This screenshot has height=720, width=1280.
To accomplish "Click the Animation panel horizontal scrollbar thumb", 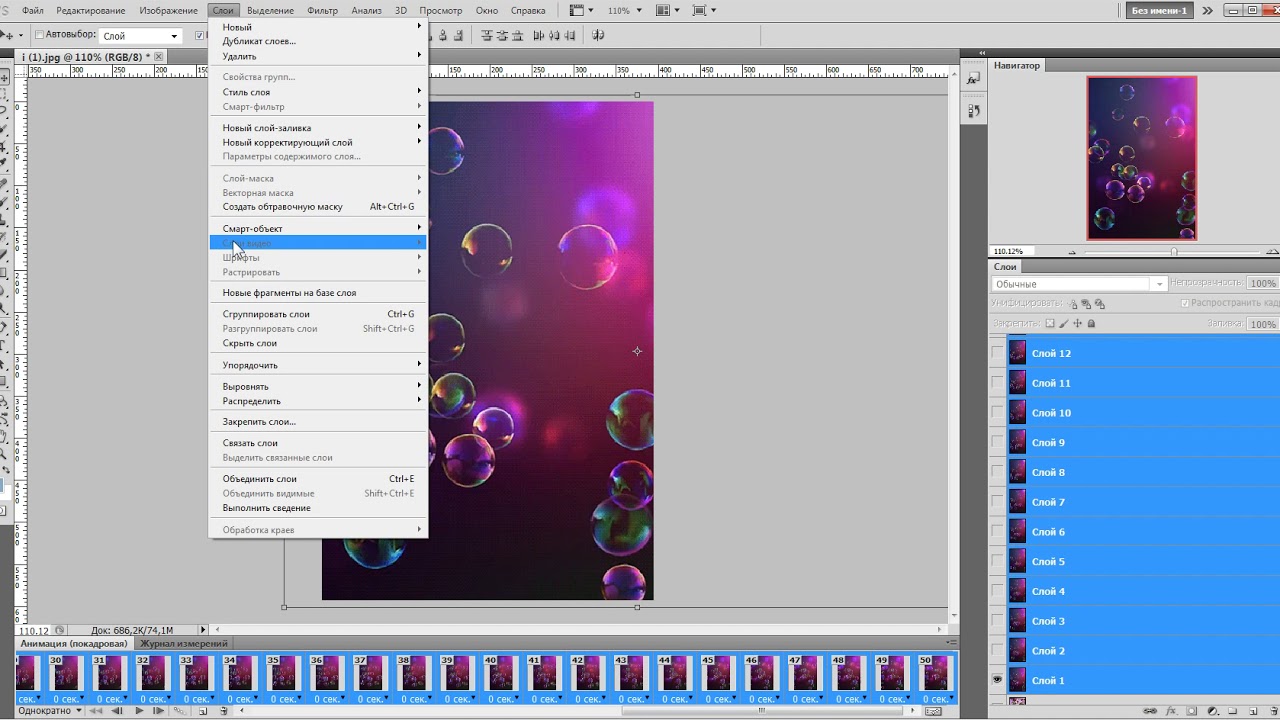I will (x=762, y=711).
